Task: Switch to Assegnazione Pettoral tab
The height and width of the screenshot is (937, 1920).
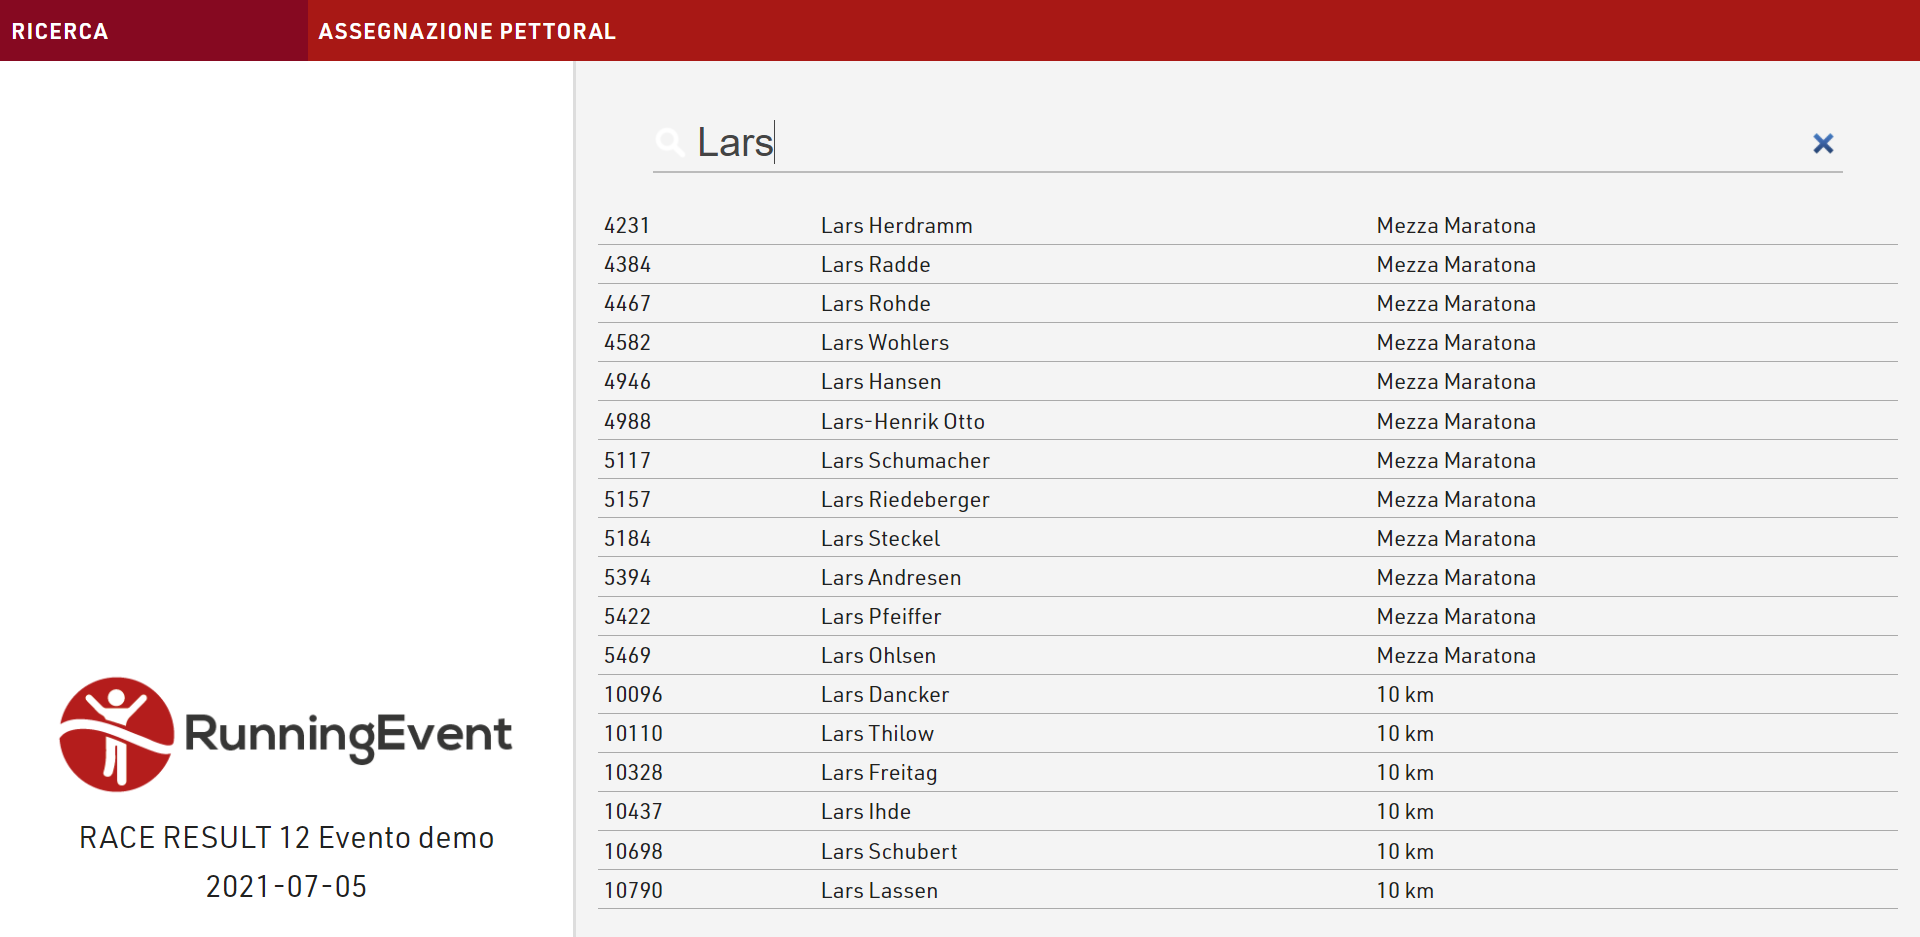Action: (467, 31)
